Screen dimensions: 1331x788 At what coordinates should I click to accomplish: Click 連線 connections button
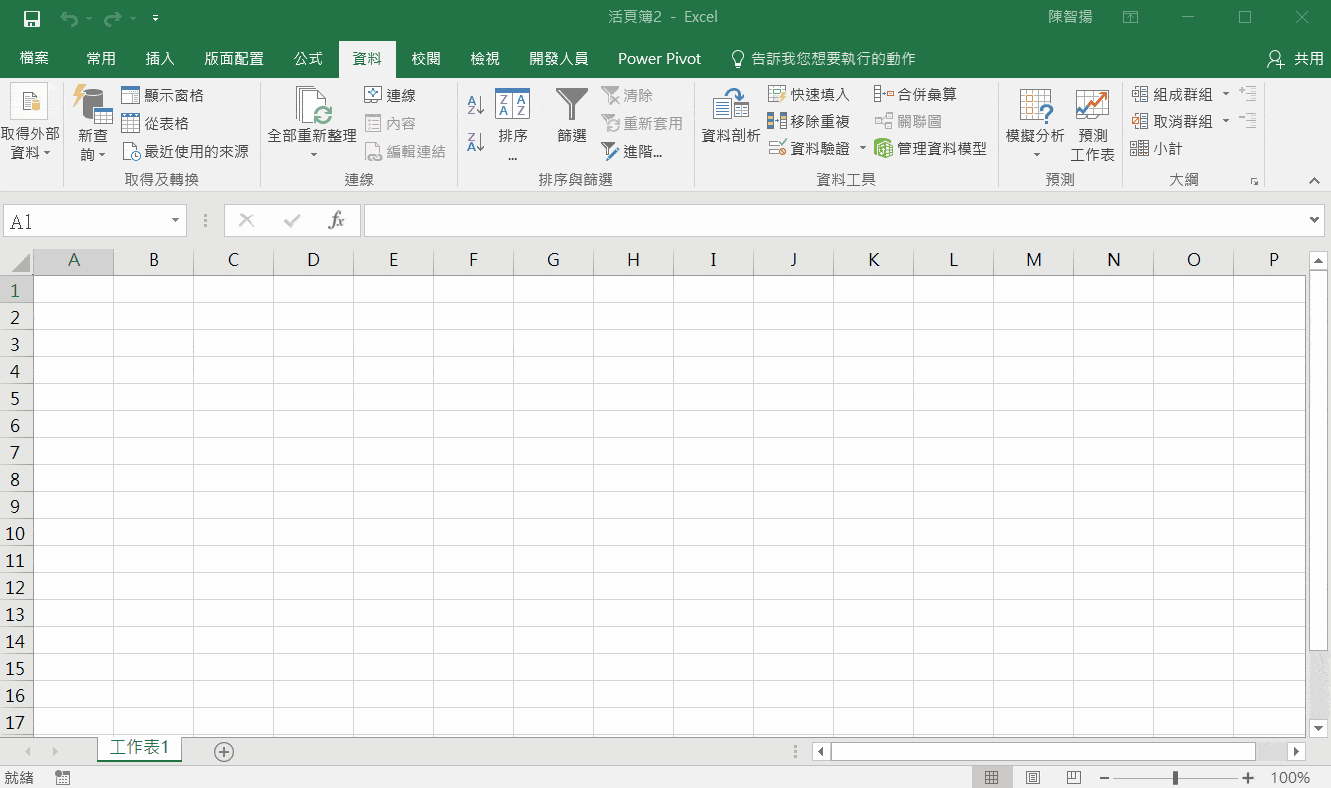pyautogui.click(x=390, y=95)
